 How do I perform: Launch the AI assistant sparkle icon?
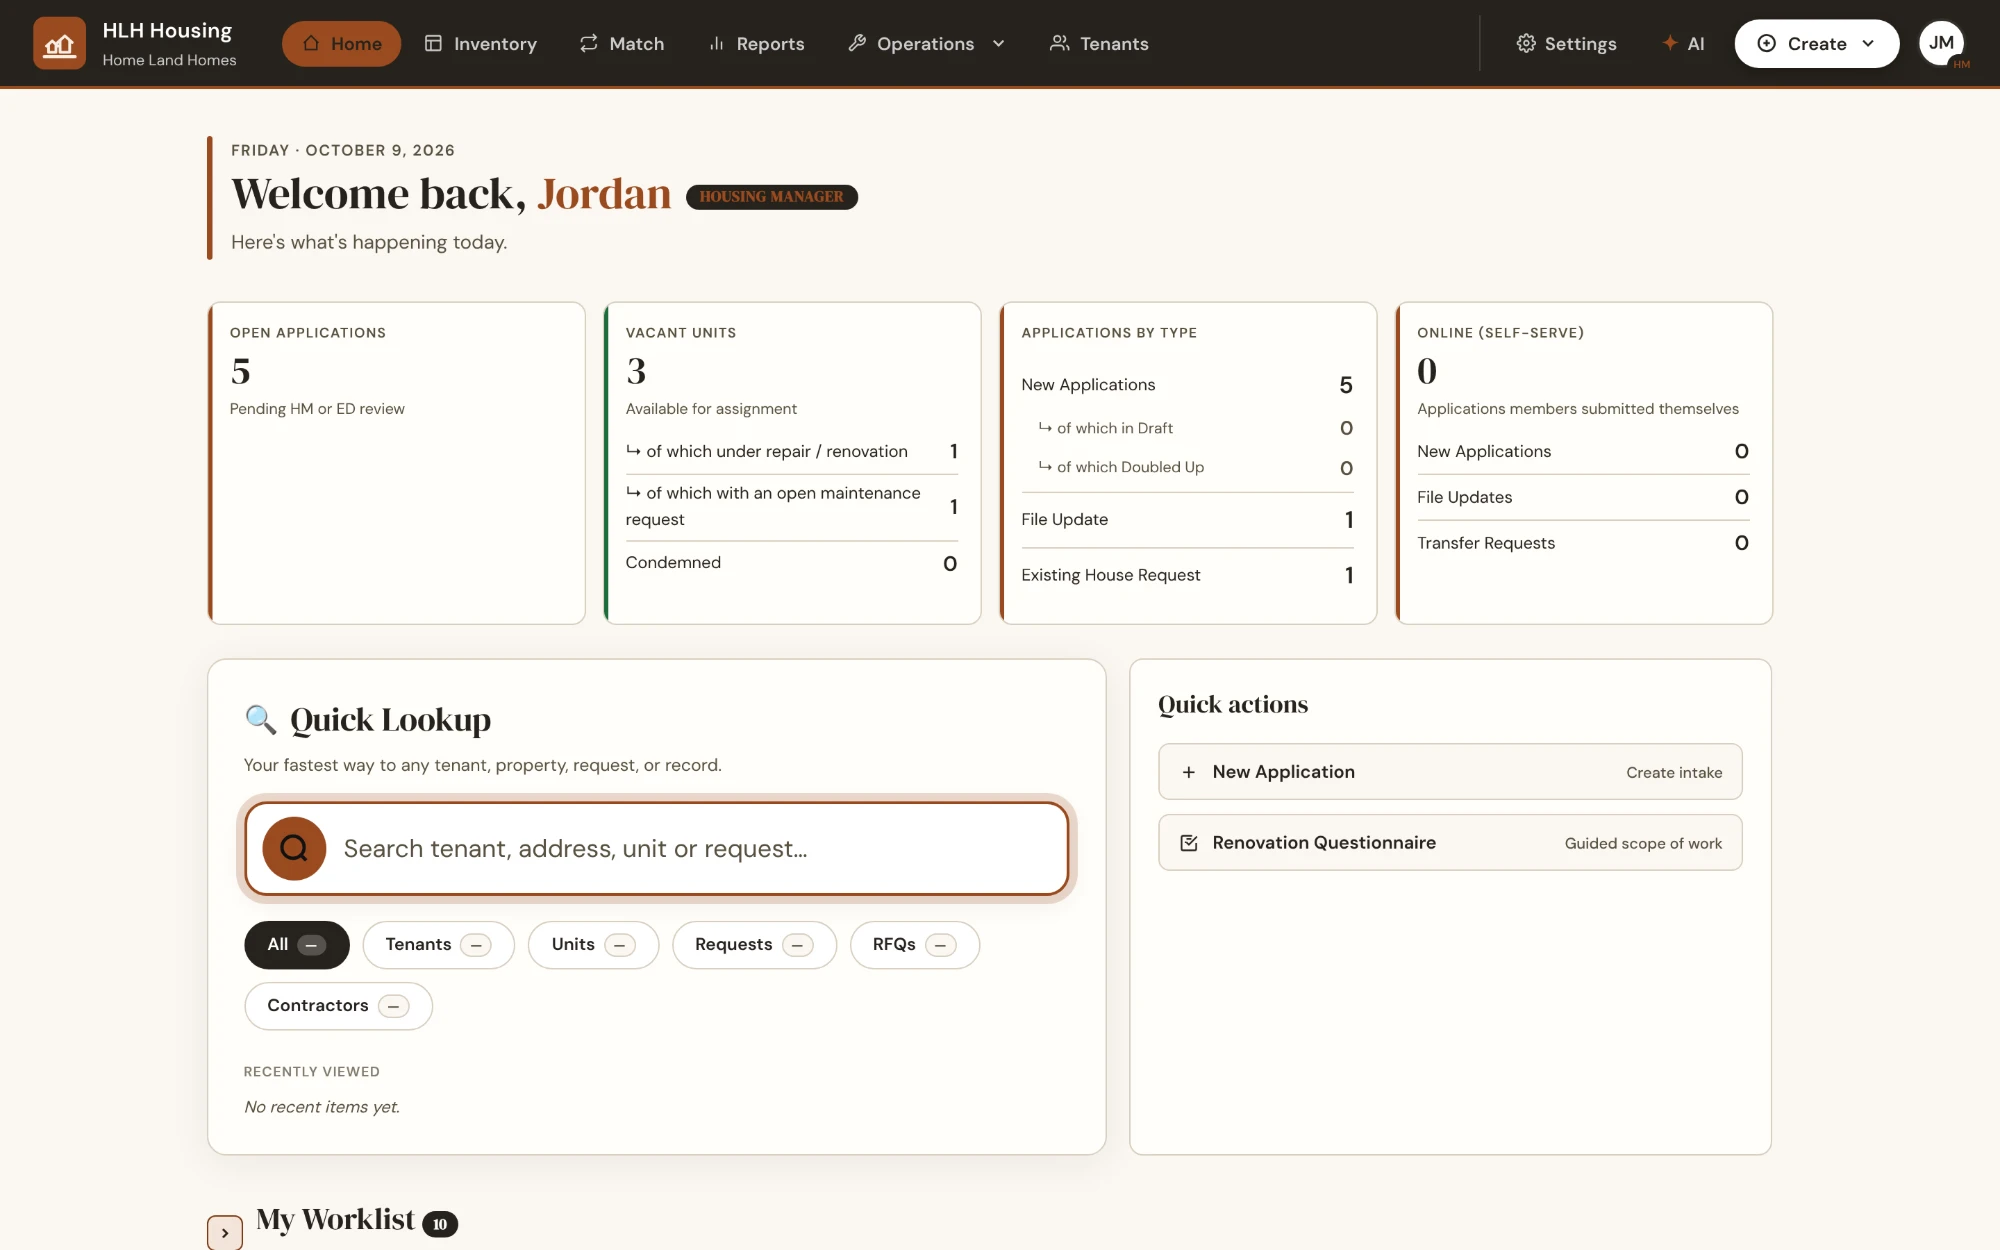[1683, 43]
